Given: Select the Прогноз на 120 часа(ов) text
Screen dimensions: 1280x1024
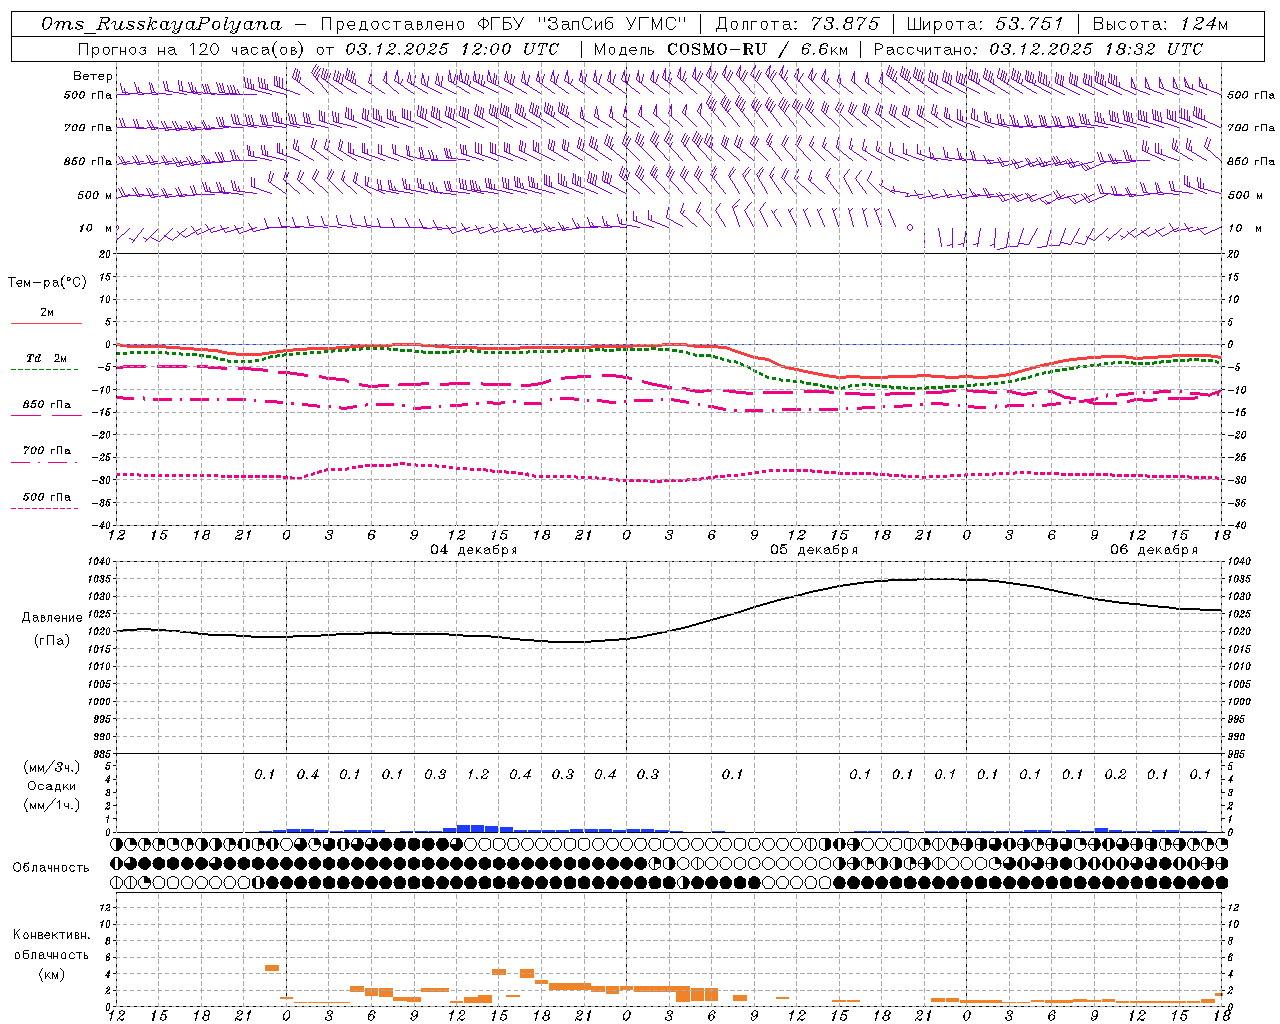Looking at the screenshot, I should [192, 49].
